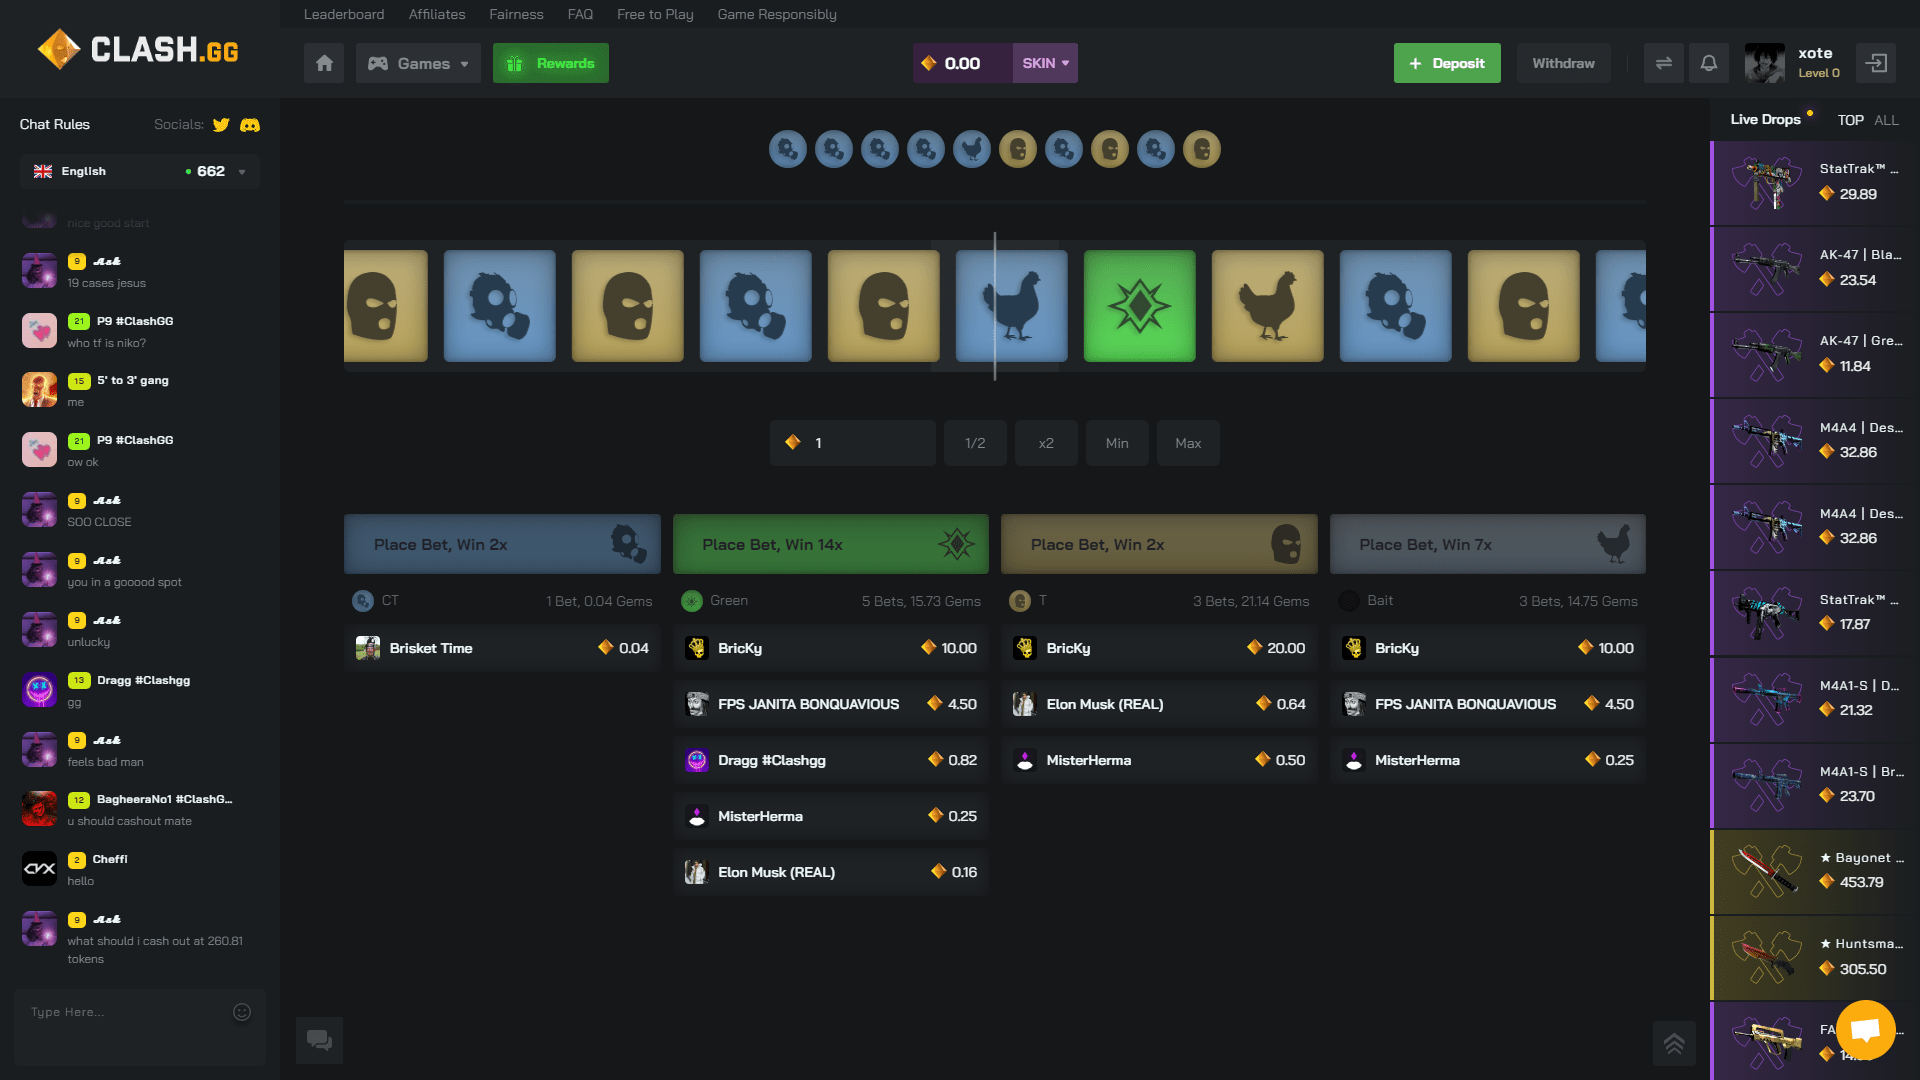
Task: Open the Affiliates page
Action: [x=437, y=14]
